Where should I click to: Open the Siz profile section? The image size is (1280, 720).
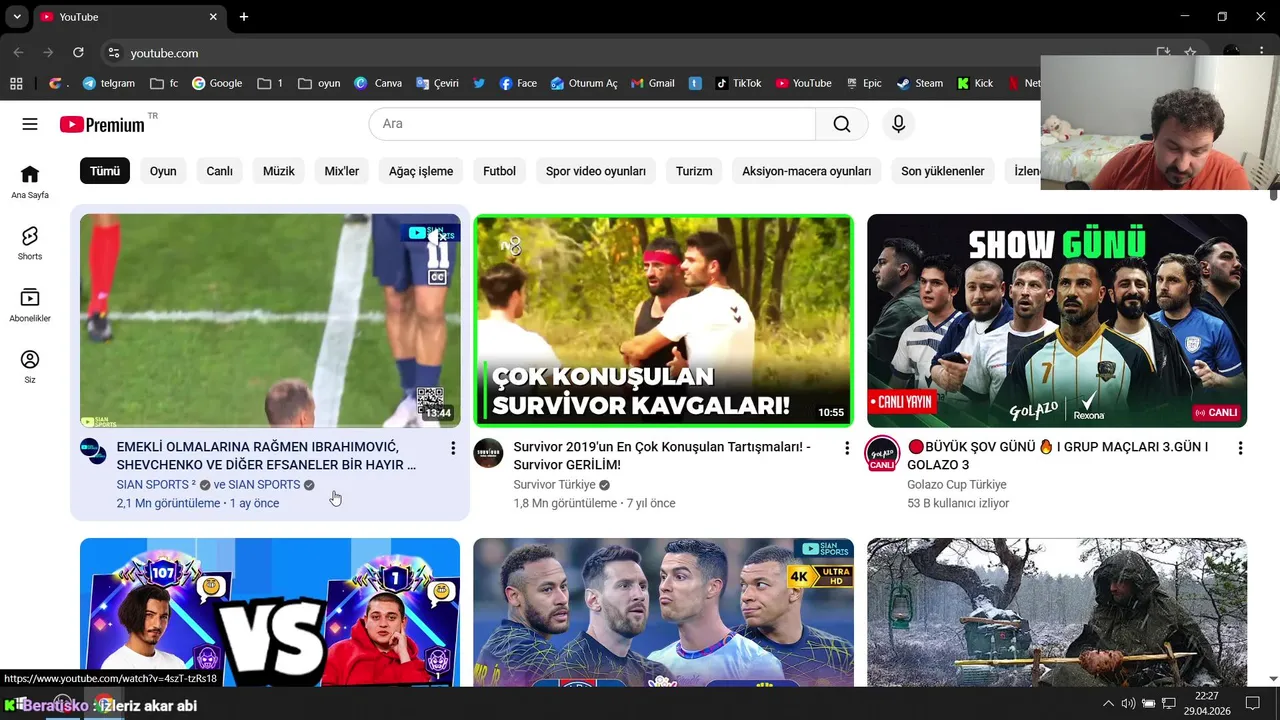[x=30, y=366]
